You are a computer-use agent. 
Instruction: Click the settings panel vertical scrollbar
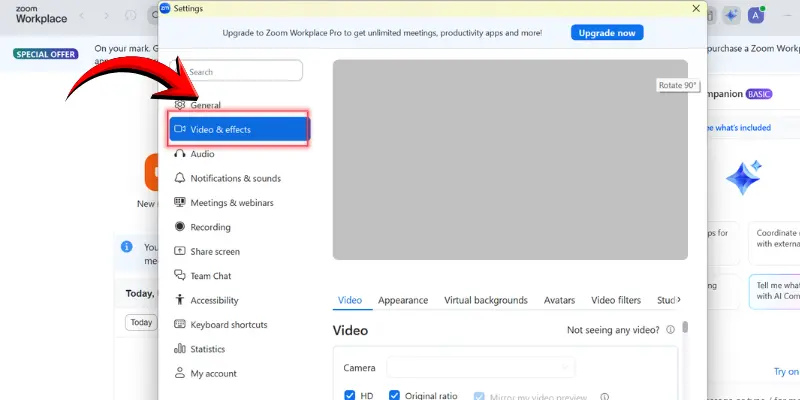tap(685, 327)
